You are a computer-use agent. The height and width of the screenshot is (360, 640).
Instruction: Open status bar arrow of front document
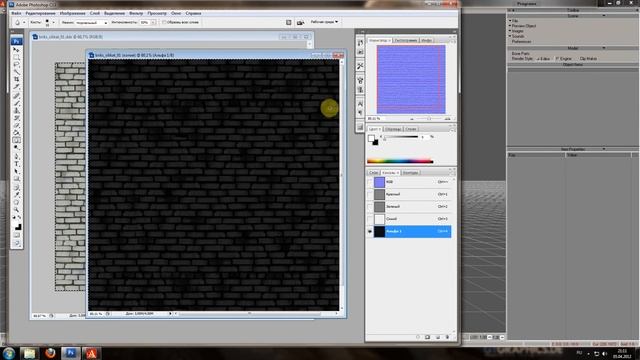pyautogui.click(x=170, y=313)
